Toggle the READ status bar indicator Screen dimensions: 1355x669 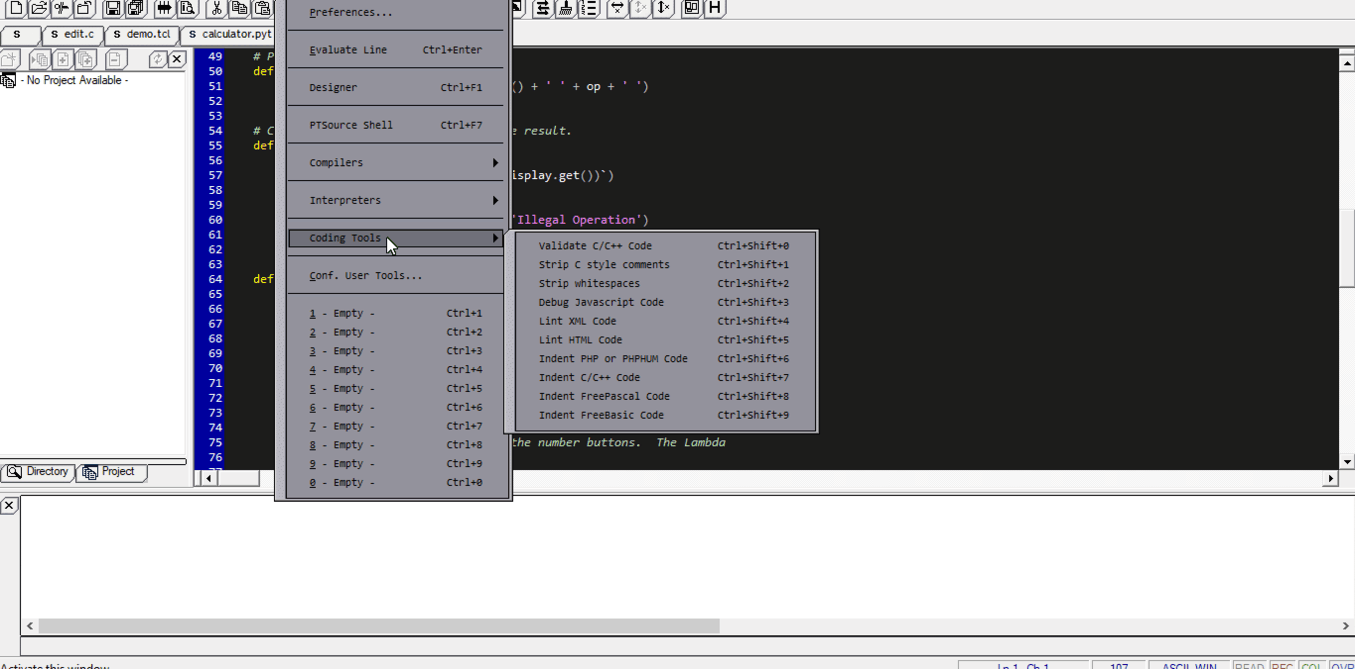[1249, 666]
